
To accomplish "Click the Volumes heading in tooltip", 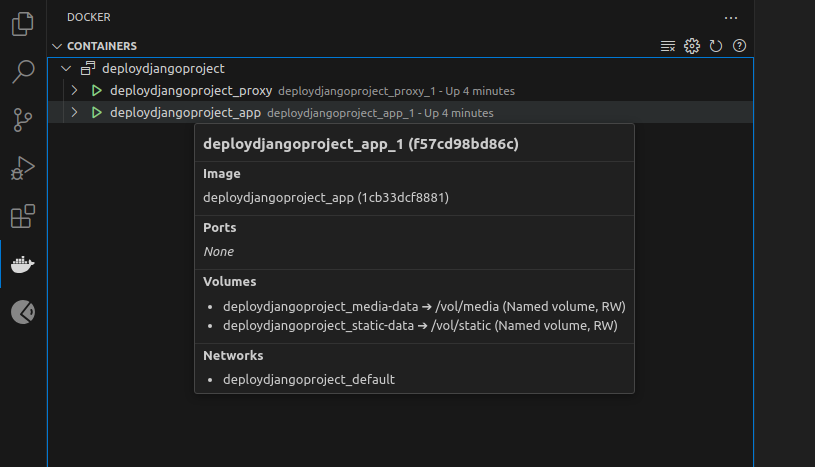I will [x=230, y=281].
